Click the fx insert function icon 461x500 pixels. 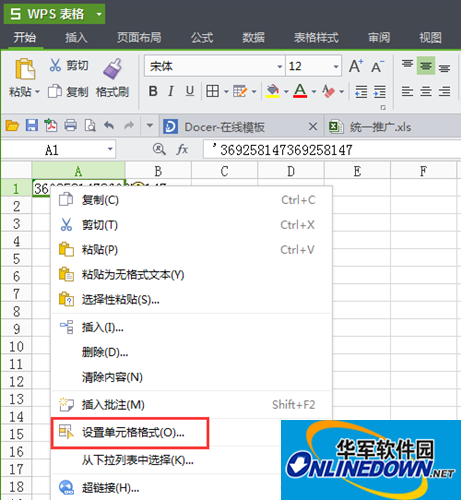tap(182, 149)
